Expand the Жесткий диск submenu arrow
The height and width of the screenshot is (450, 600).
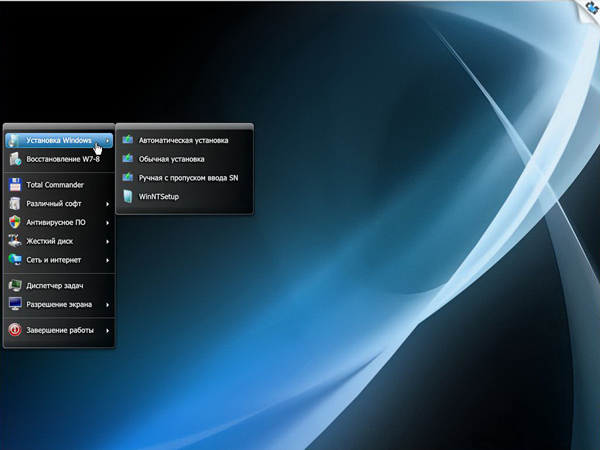(108, 241)
